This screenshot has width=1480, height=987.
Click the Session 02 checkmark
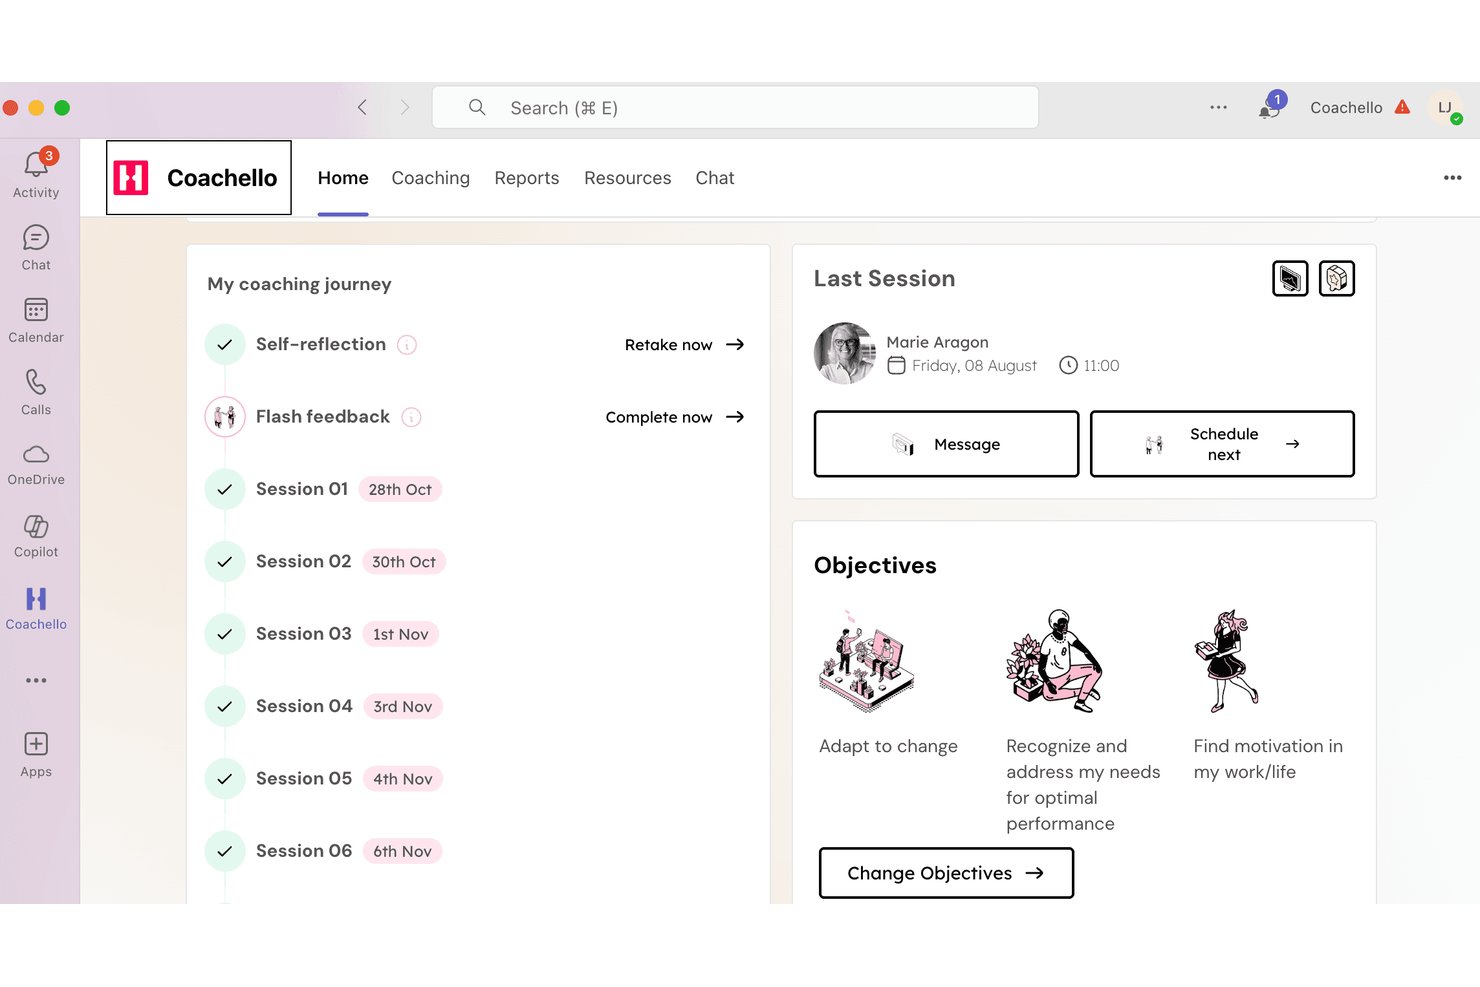pos(225,561)
